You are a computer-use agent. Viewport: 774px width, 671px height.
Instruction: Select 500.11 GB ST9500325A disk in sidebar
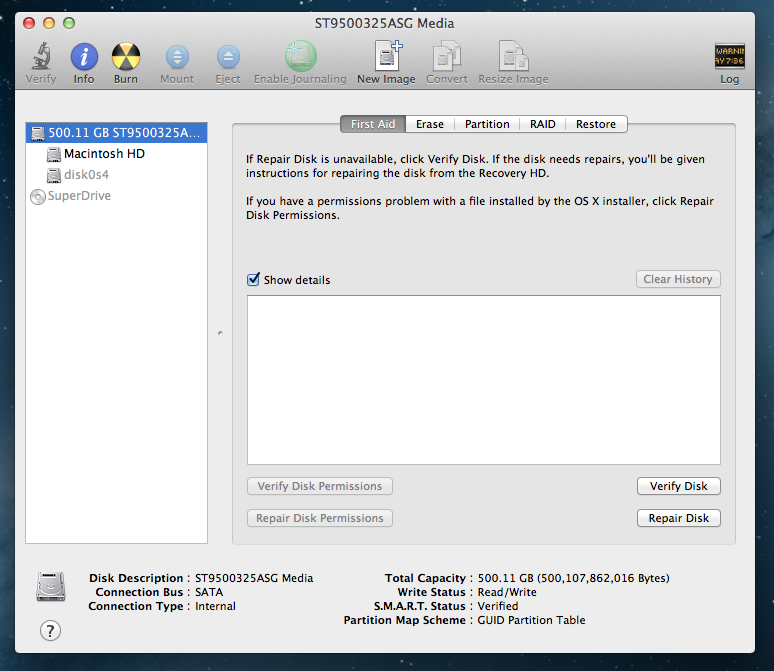point(116,133)
